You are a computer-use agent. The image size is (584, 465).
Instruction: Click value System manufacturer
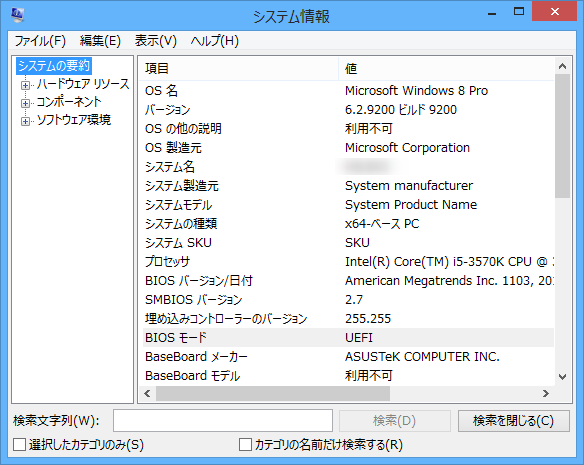coord(409,186)
